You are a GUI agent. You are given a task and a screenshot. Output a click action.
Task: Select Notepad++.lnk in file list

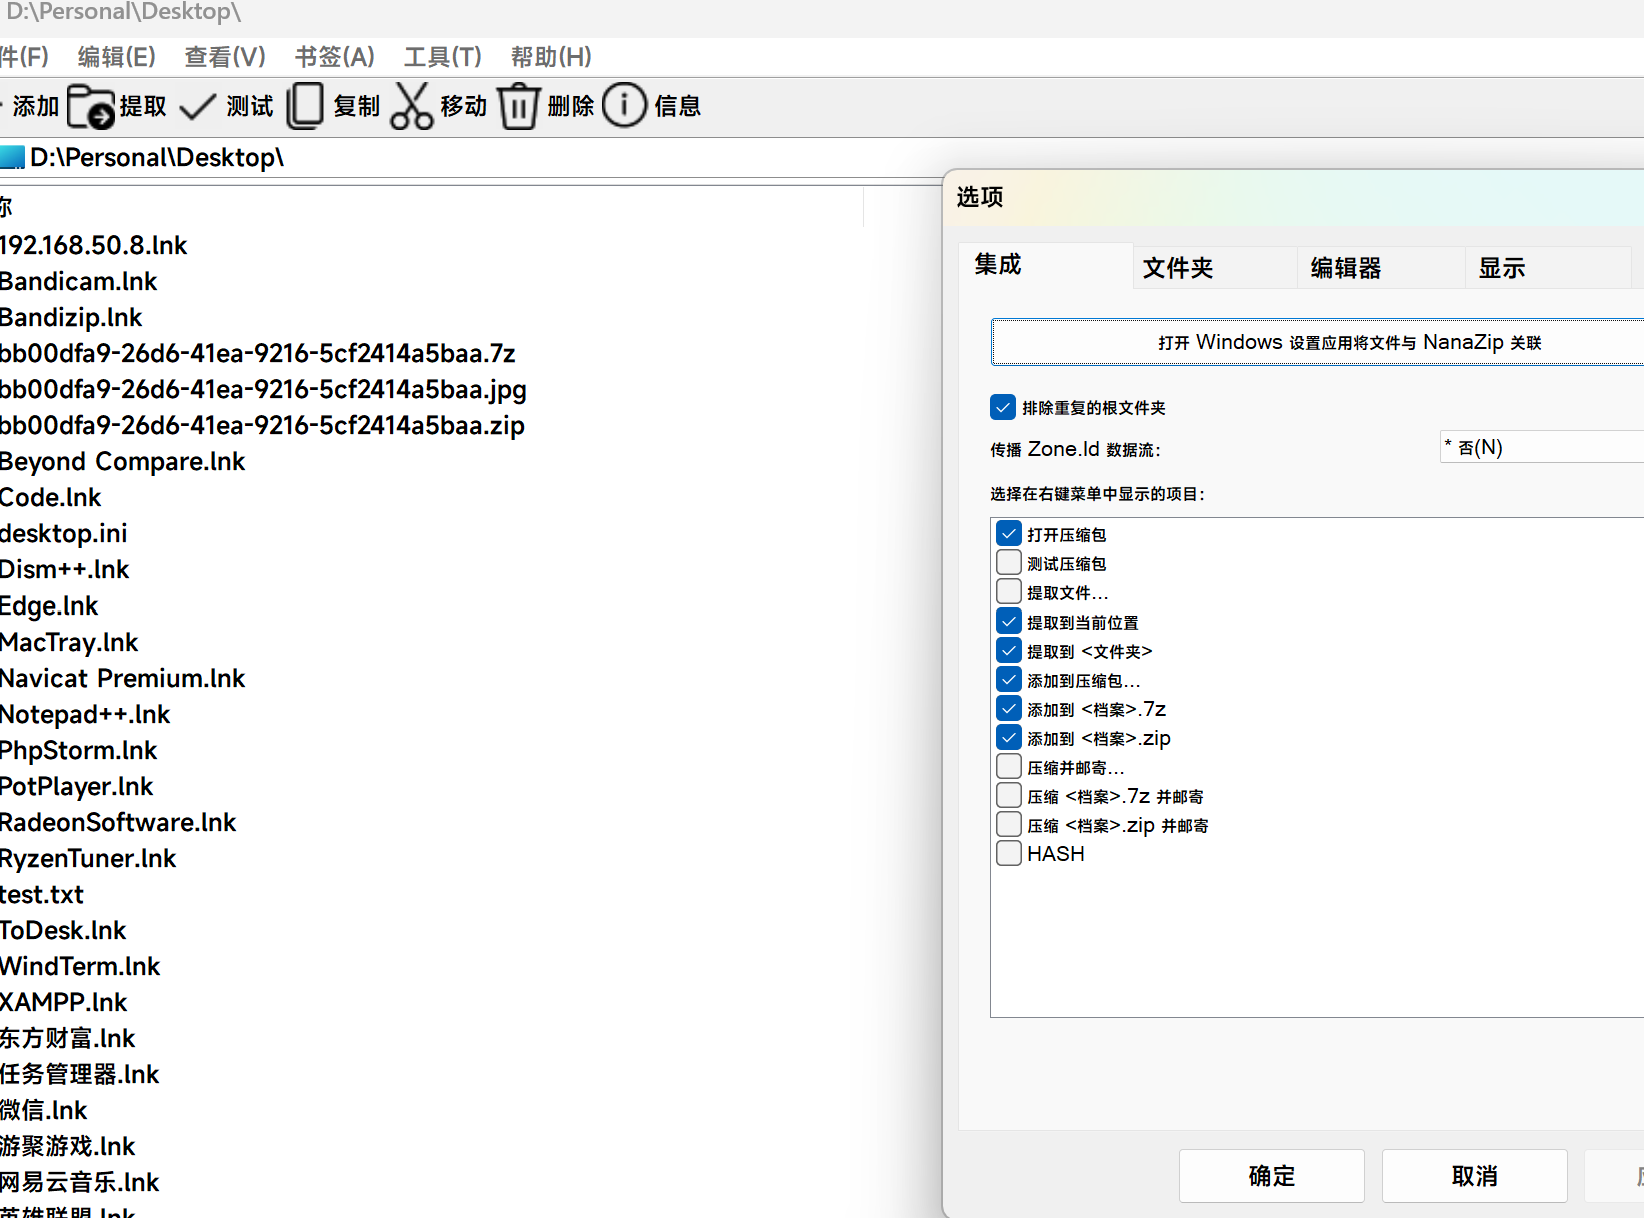(x=85, y=714)
